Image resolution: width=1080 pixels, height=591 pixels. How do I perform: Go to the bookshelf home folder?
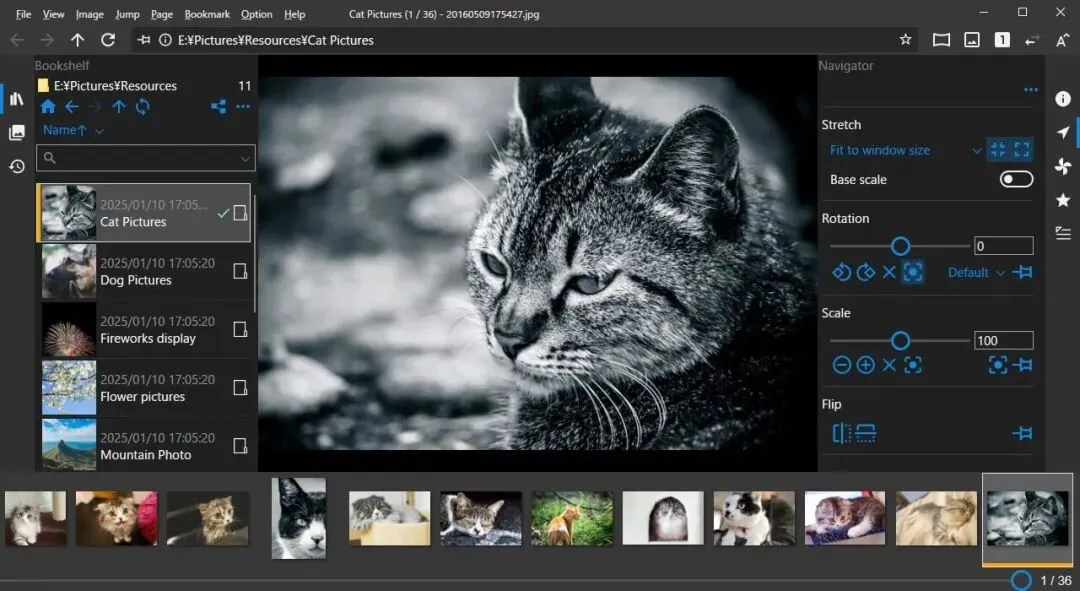48,107
